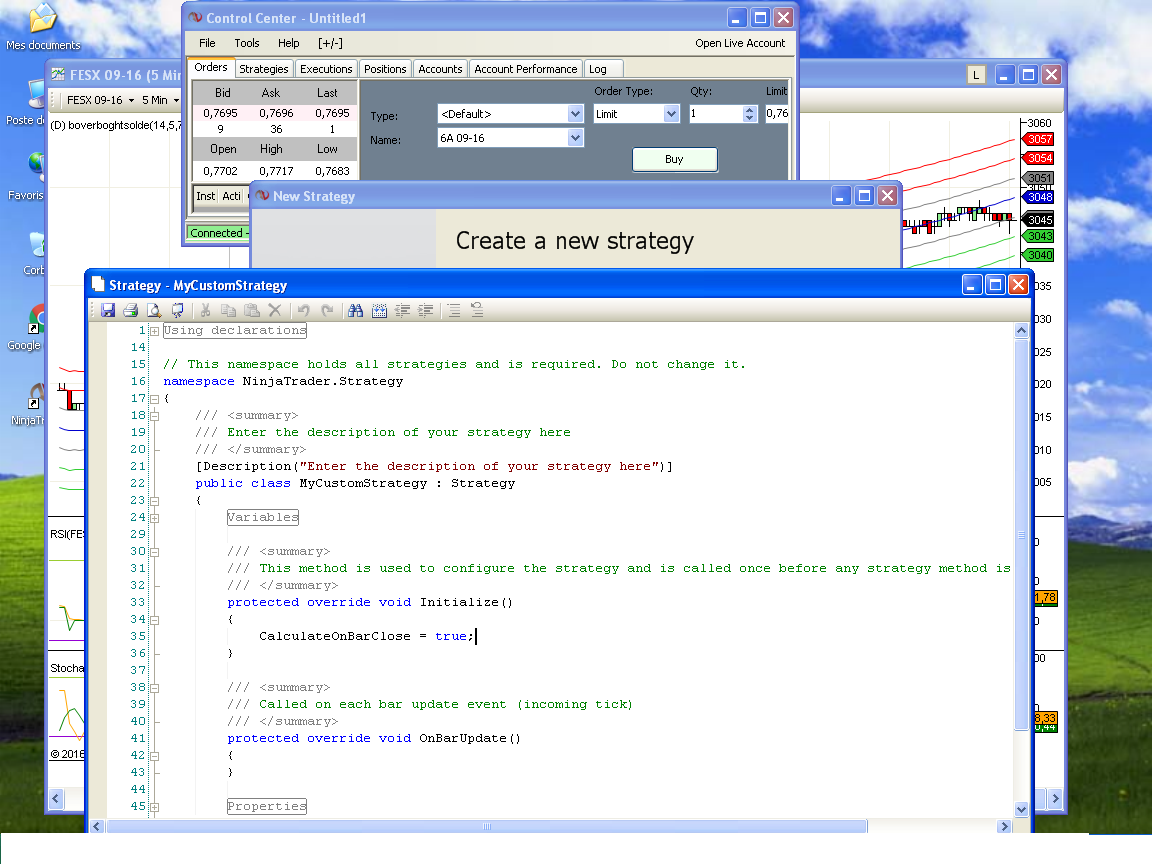Switch to the Positions tab
Screen dimensions: 1152x864
pos(385,69)
